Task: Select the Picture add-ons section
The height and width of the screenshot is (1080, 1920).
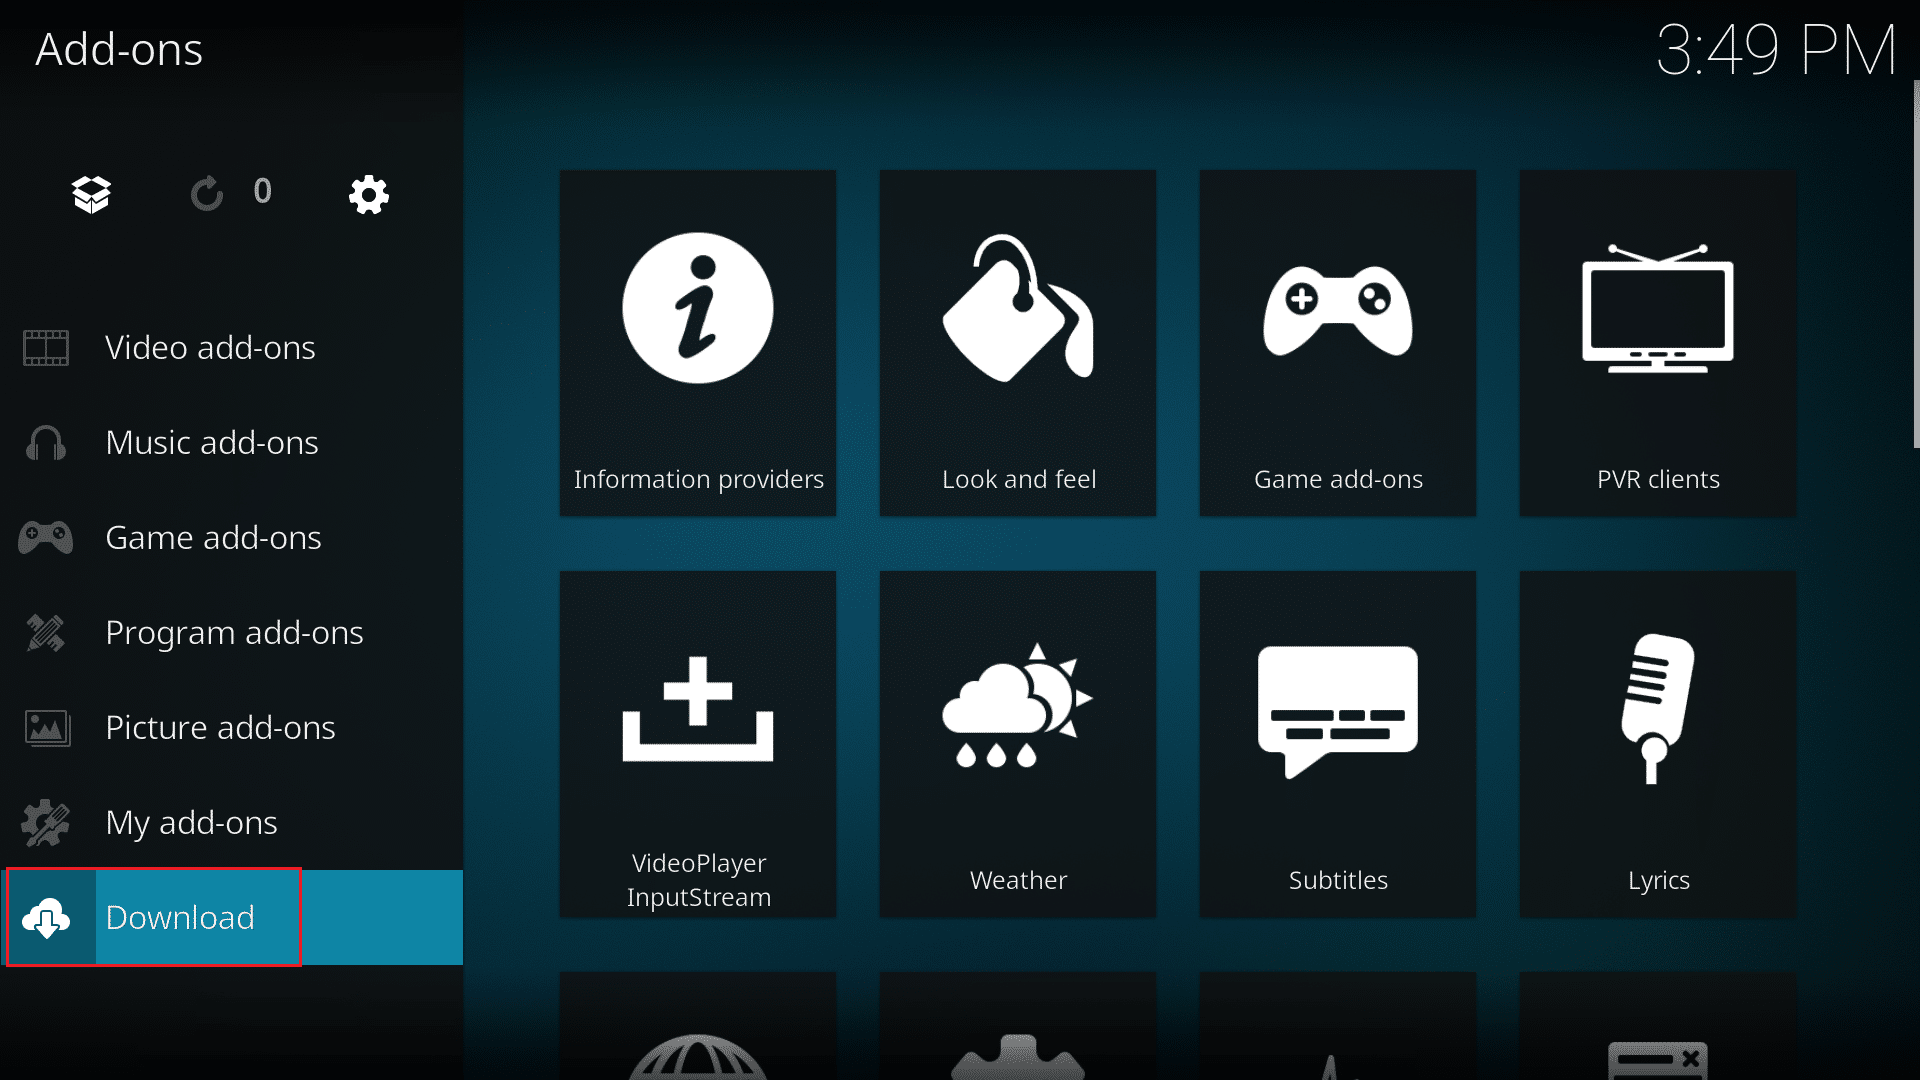Action: [x=220, y=727]
